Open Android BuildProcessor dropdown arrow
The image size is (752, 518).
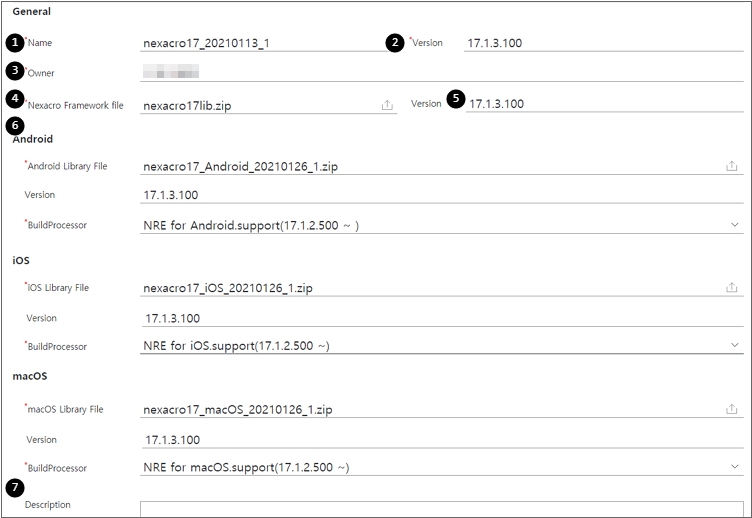click(x=734, y=224)
